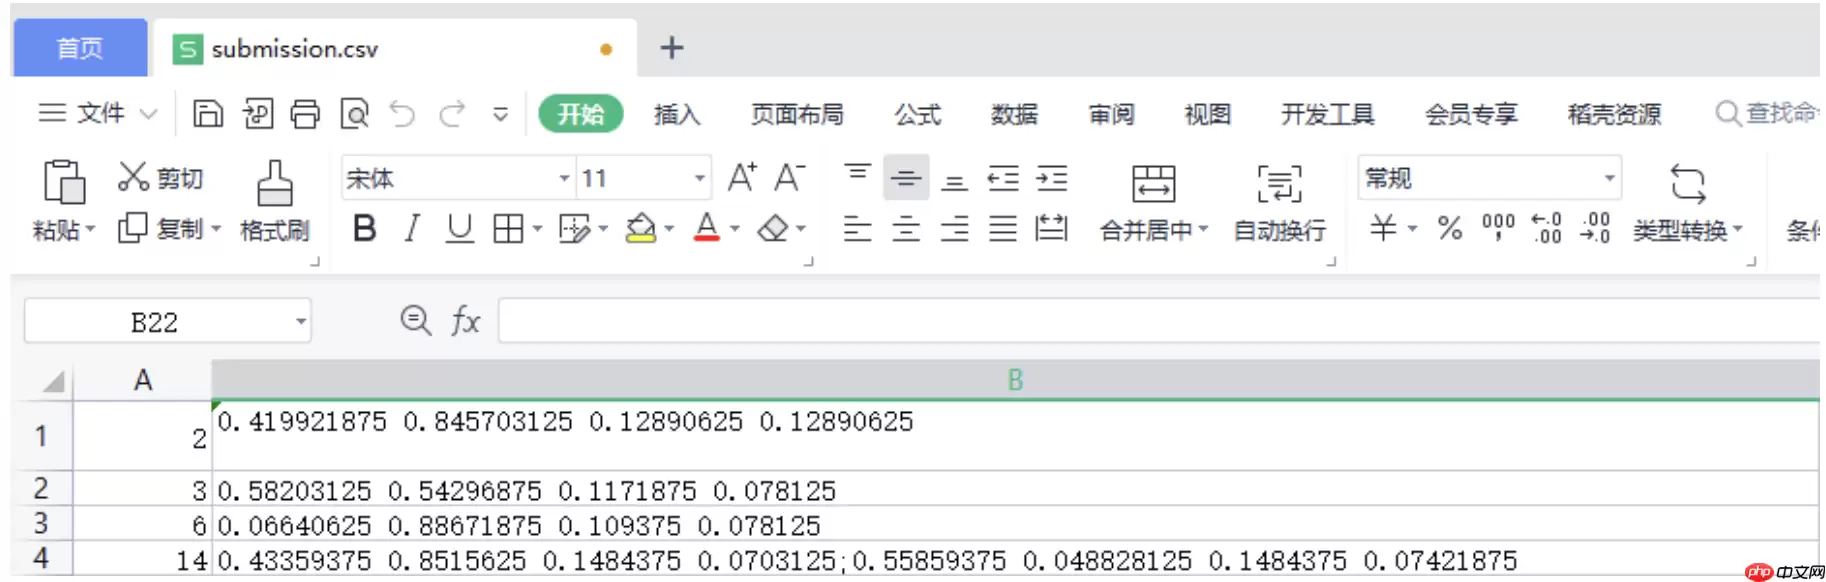Click the formula bar input field
Image resolution: width=1826 pixels, height=582 pixels.
click(x=1159, y=321)
